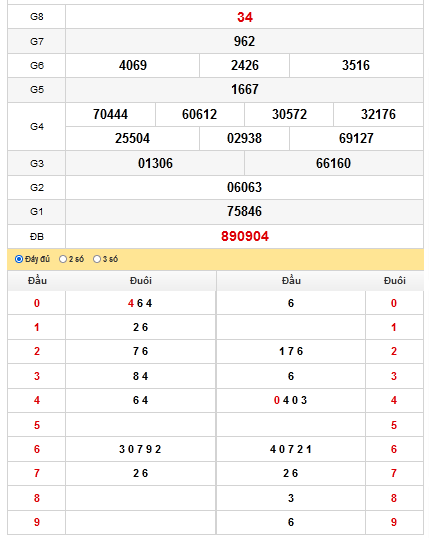Screen dimensions: 429x538
Task: Click the G4 number 30572
Action: [x=289, y=115]
